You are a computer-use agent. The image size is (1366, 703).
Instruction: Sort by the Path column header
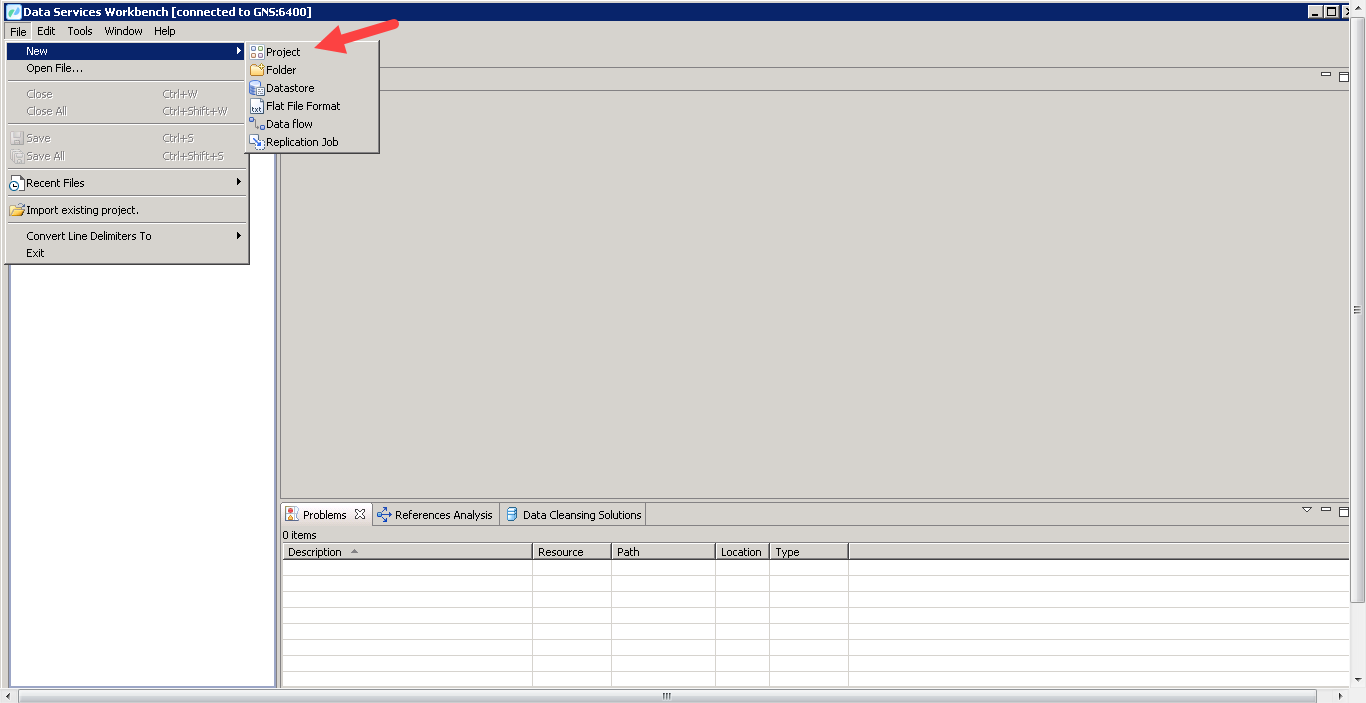pyautogui.click(x=664, y=552)
